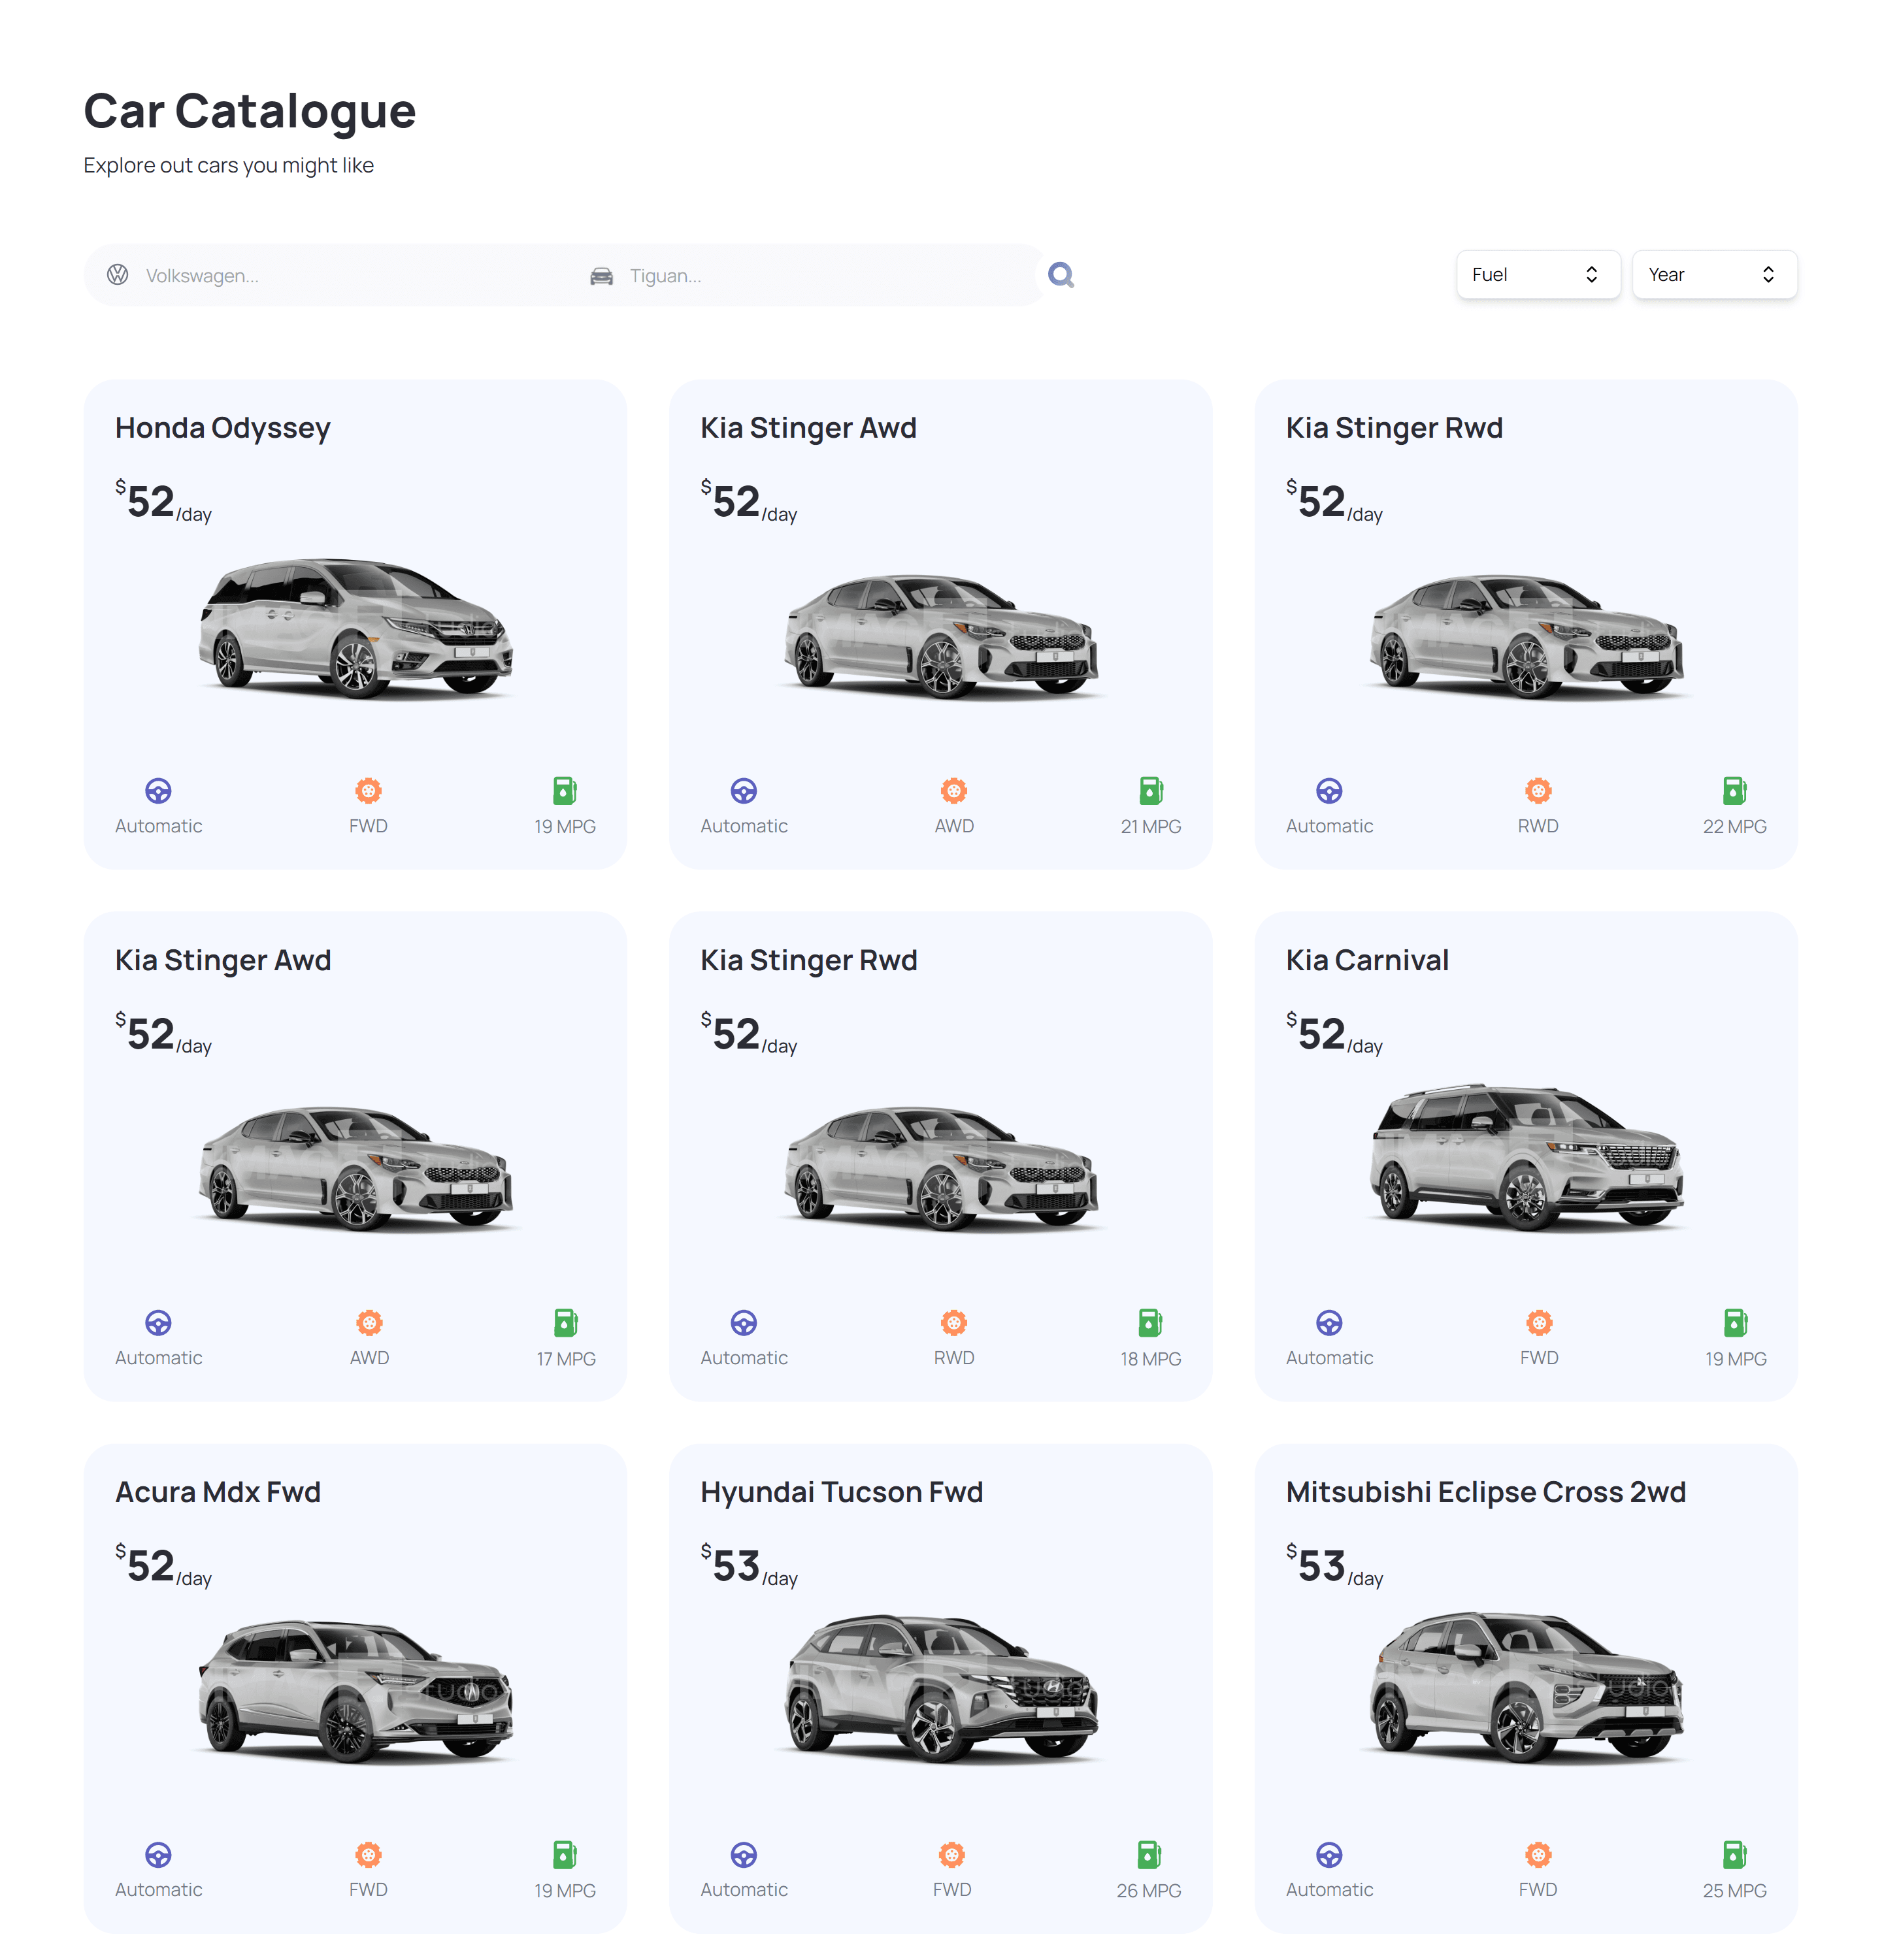Click the gas pump icon on Hyundai Tucson Fwd card

click(1149, 1854)
